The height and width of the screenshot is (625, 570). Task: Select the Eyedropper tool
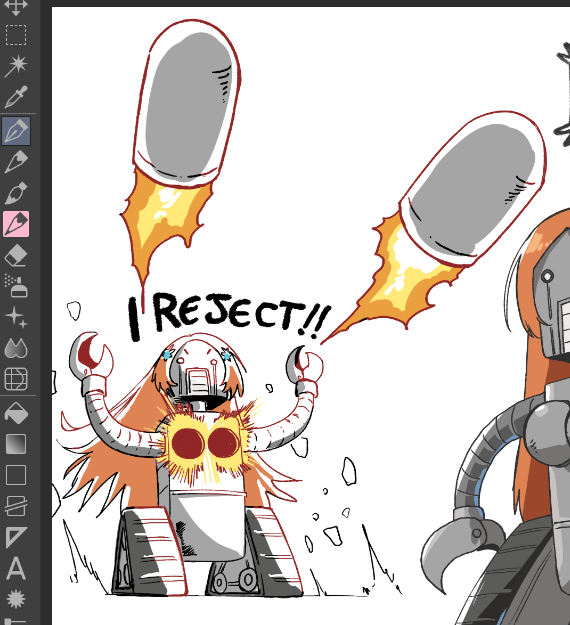[x=16, y=97]
